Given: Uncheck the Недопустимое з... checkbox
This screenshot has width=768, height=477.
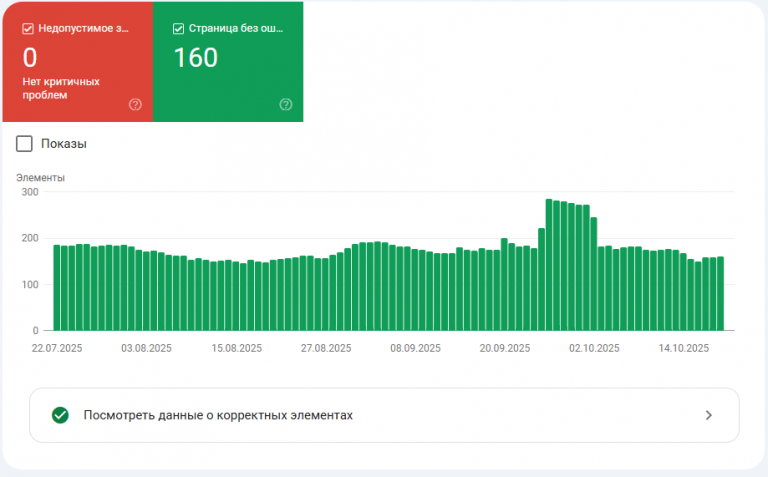Looking at the screenshot, I should click(x=28, y=29).
